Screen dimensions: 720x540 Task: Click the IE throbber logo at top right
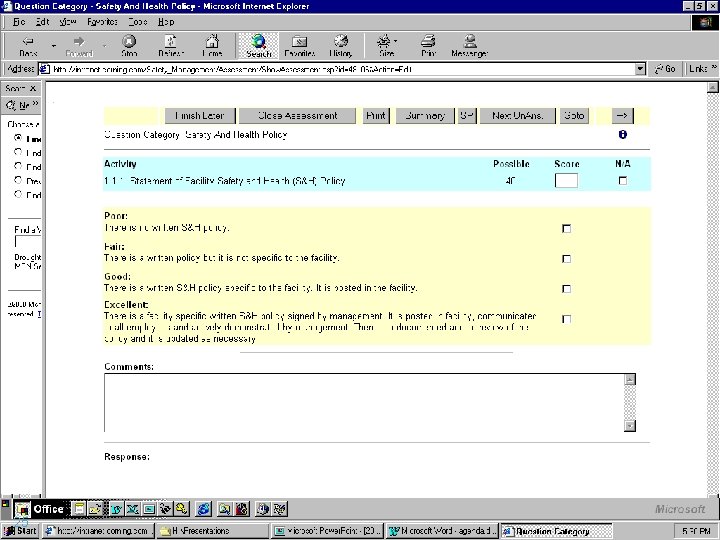[x=705, y=22]
